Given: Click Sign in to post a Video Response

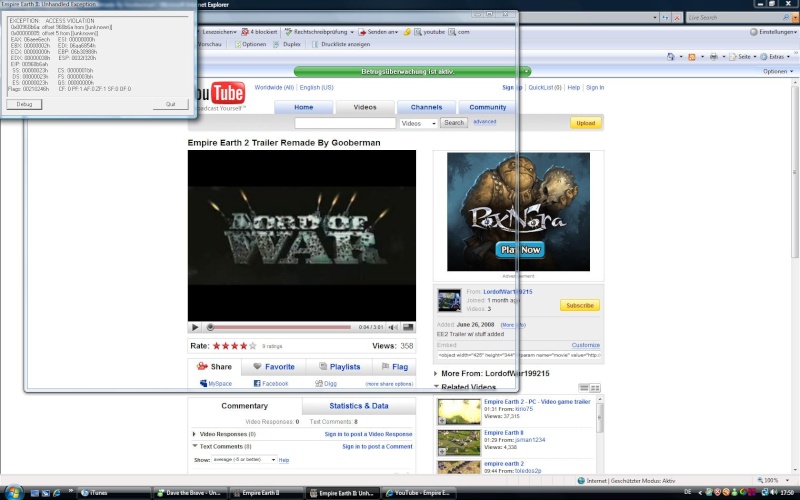Looking at the screenshot, I should click(x=368, y=434).
